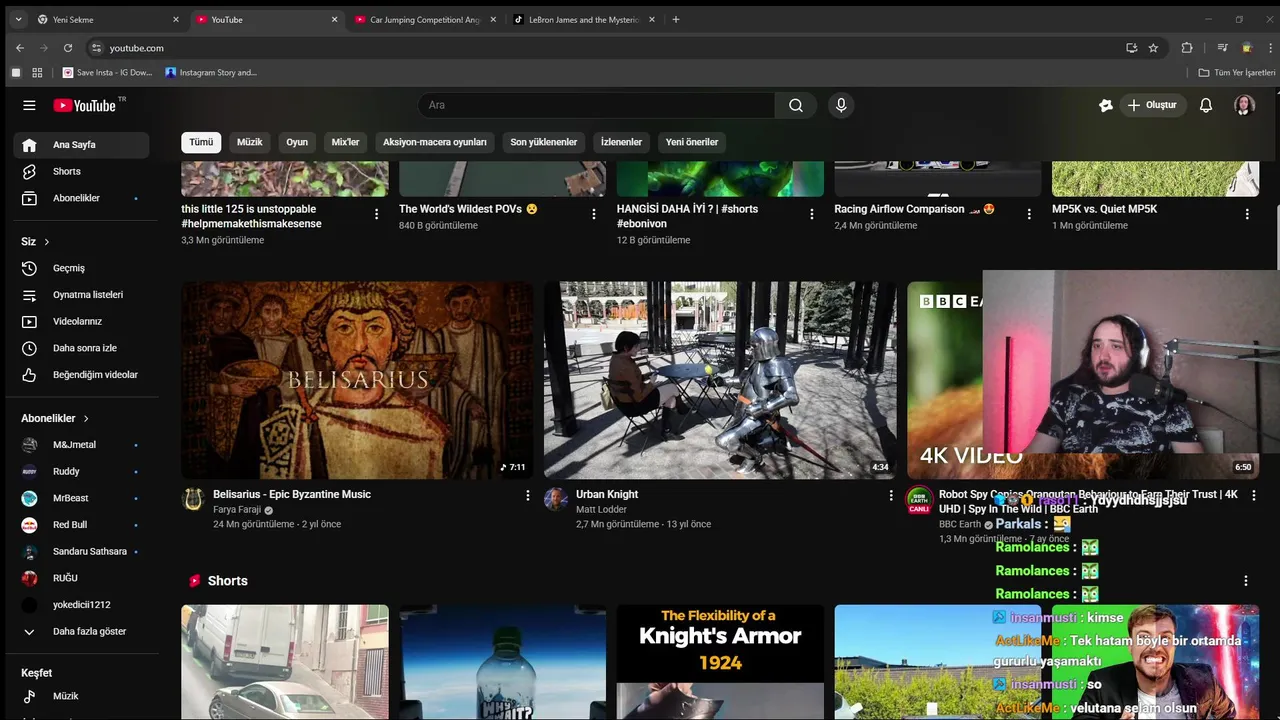Open Oynatma listeleri playlists
1280x720 pixels.
tap(81, 295)
